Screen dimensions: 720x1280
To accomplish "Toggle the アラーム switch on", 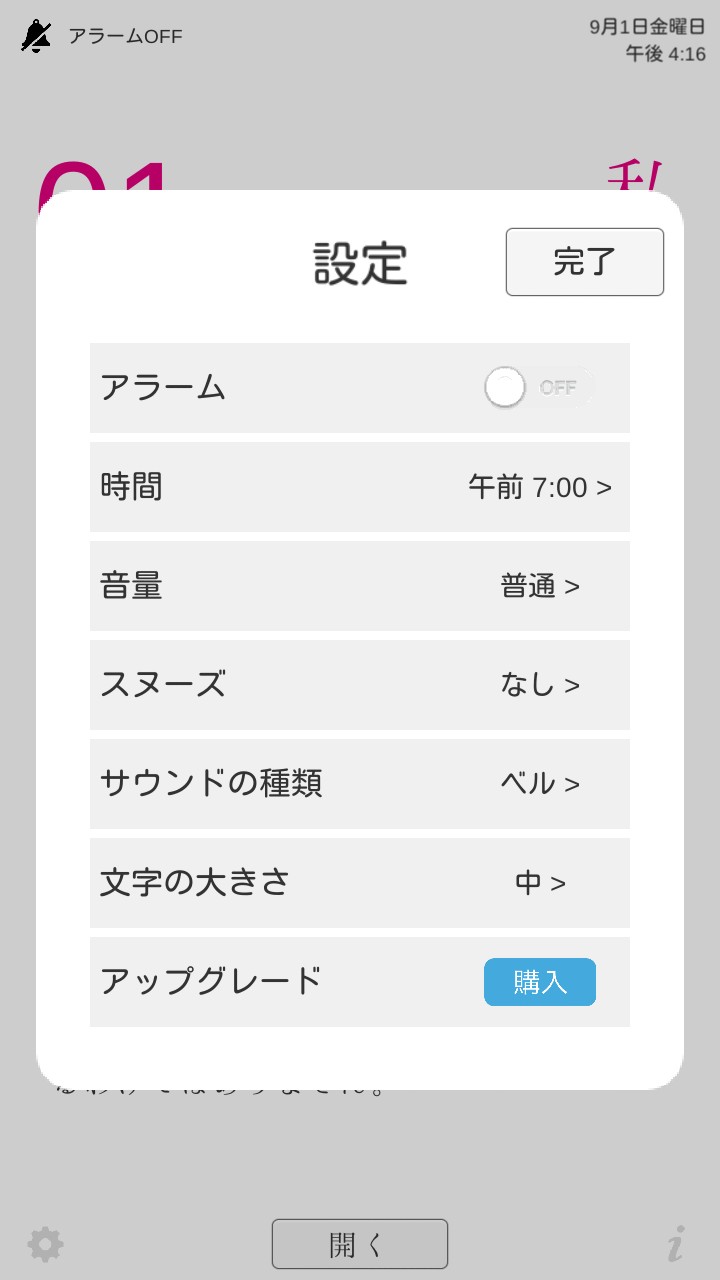I will (538, 388).
